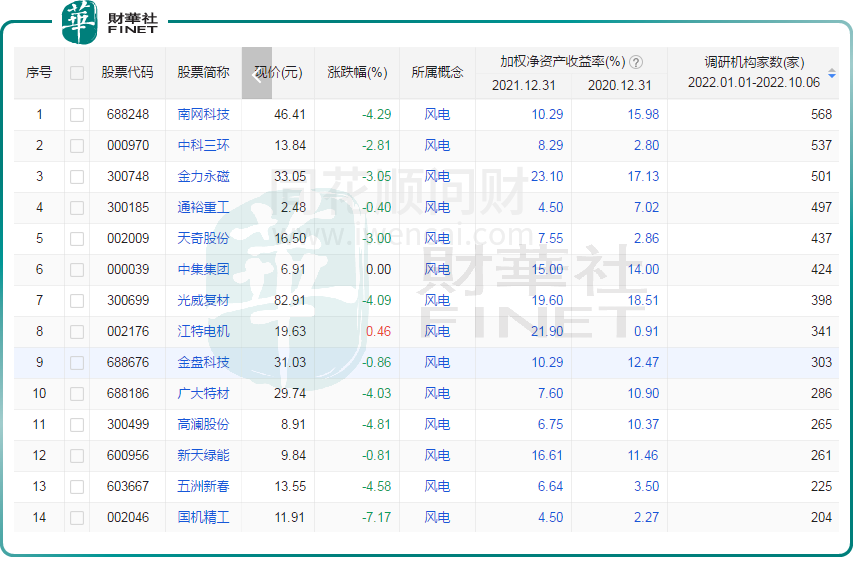The image size is (853, 577).
Task: Select the 江特电机 row checkbox
Action: click(x=77, y=332)
